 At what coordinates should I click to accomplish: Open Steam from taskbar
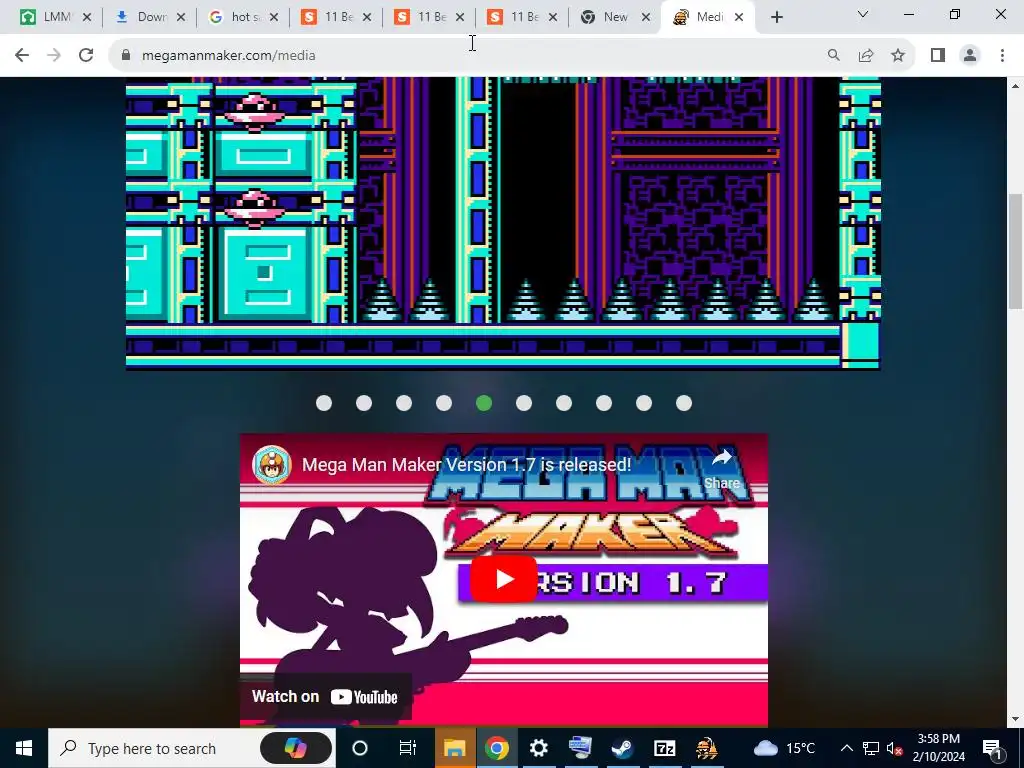point(622,748)
